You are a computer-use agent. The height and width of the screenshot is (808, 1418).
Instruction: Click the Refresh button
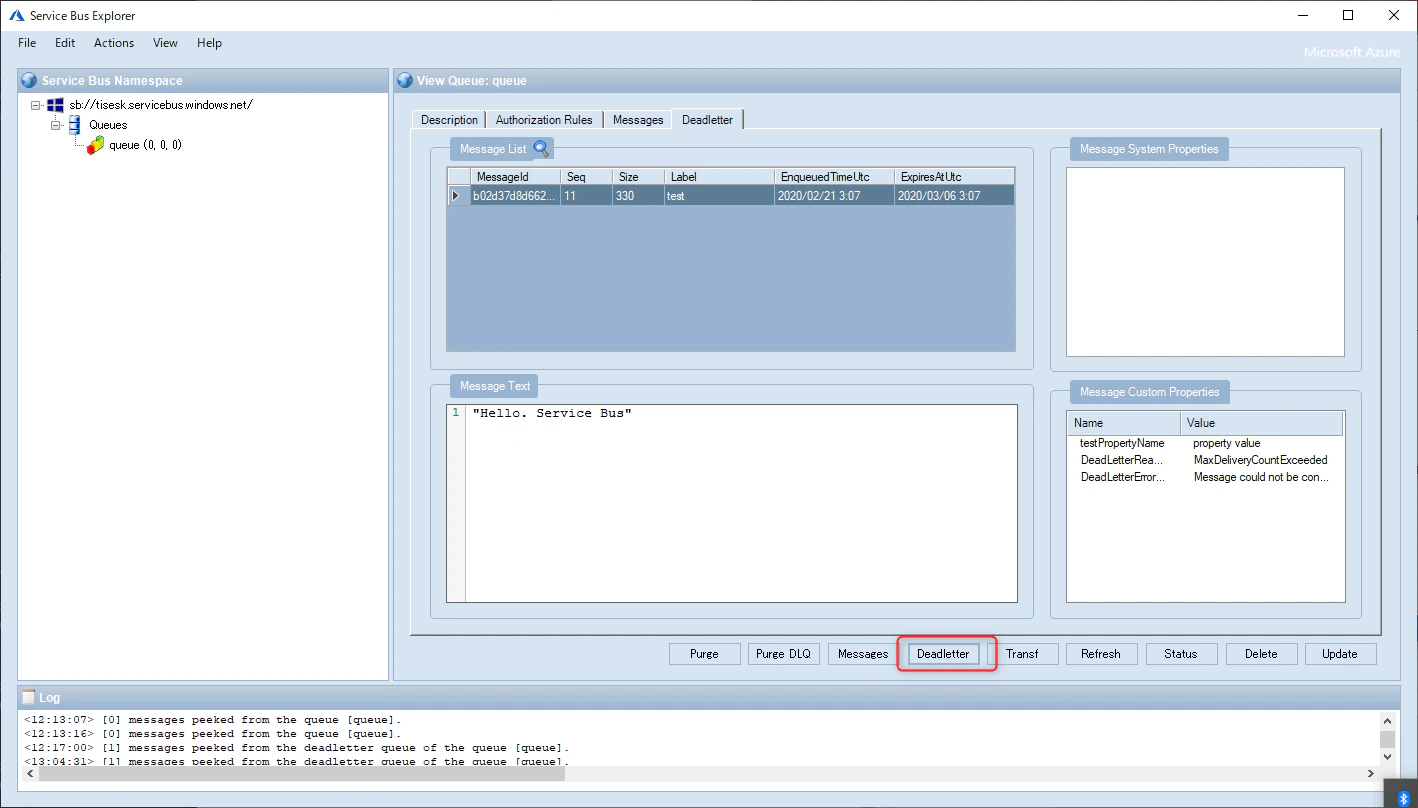pos(1101,654)
